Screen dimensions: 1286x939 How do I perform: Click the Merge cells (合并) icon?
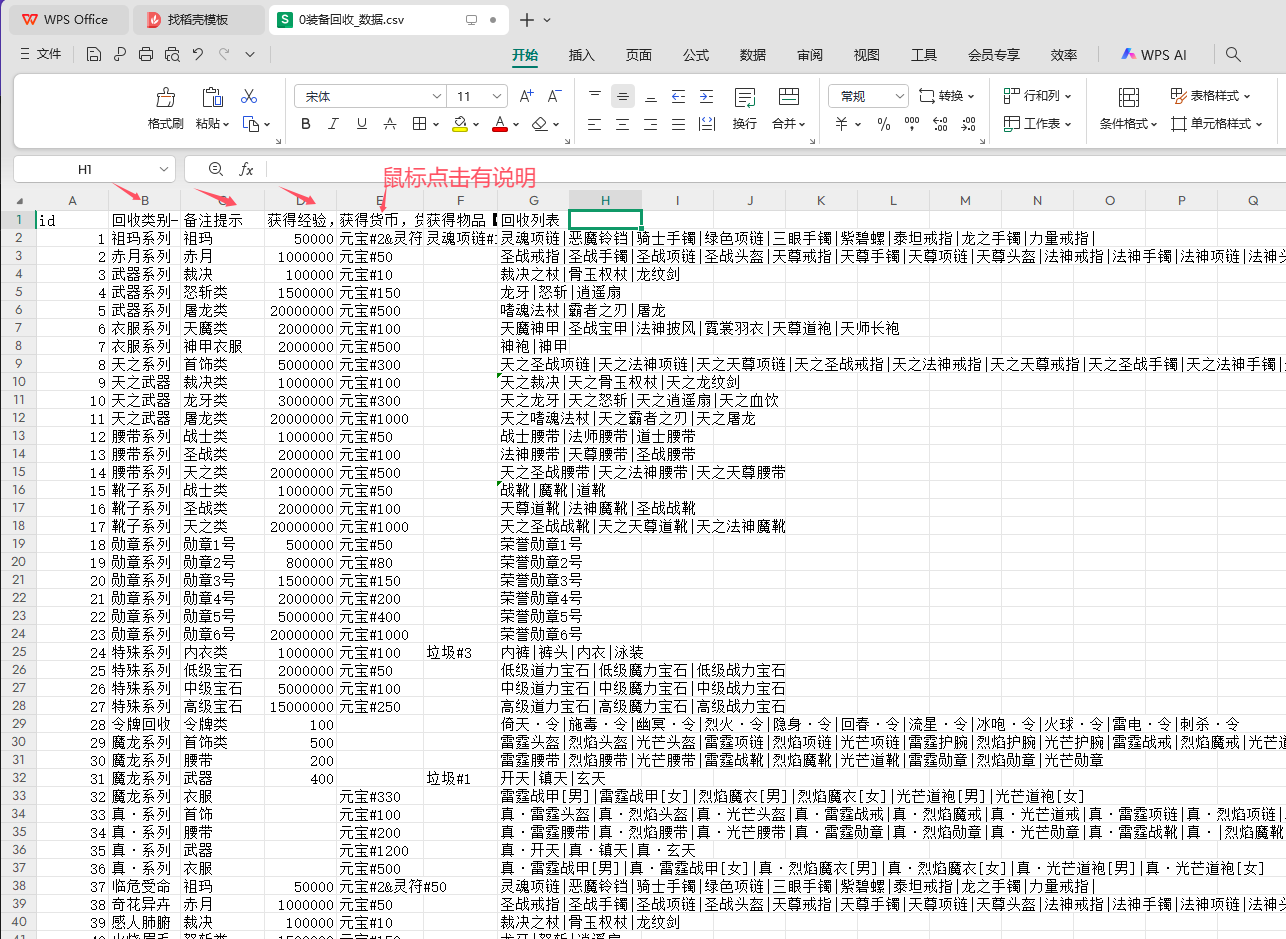coord(789,97)
